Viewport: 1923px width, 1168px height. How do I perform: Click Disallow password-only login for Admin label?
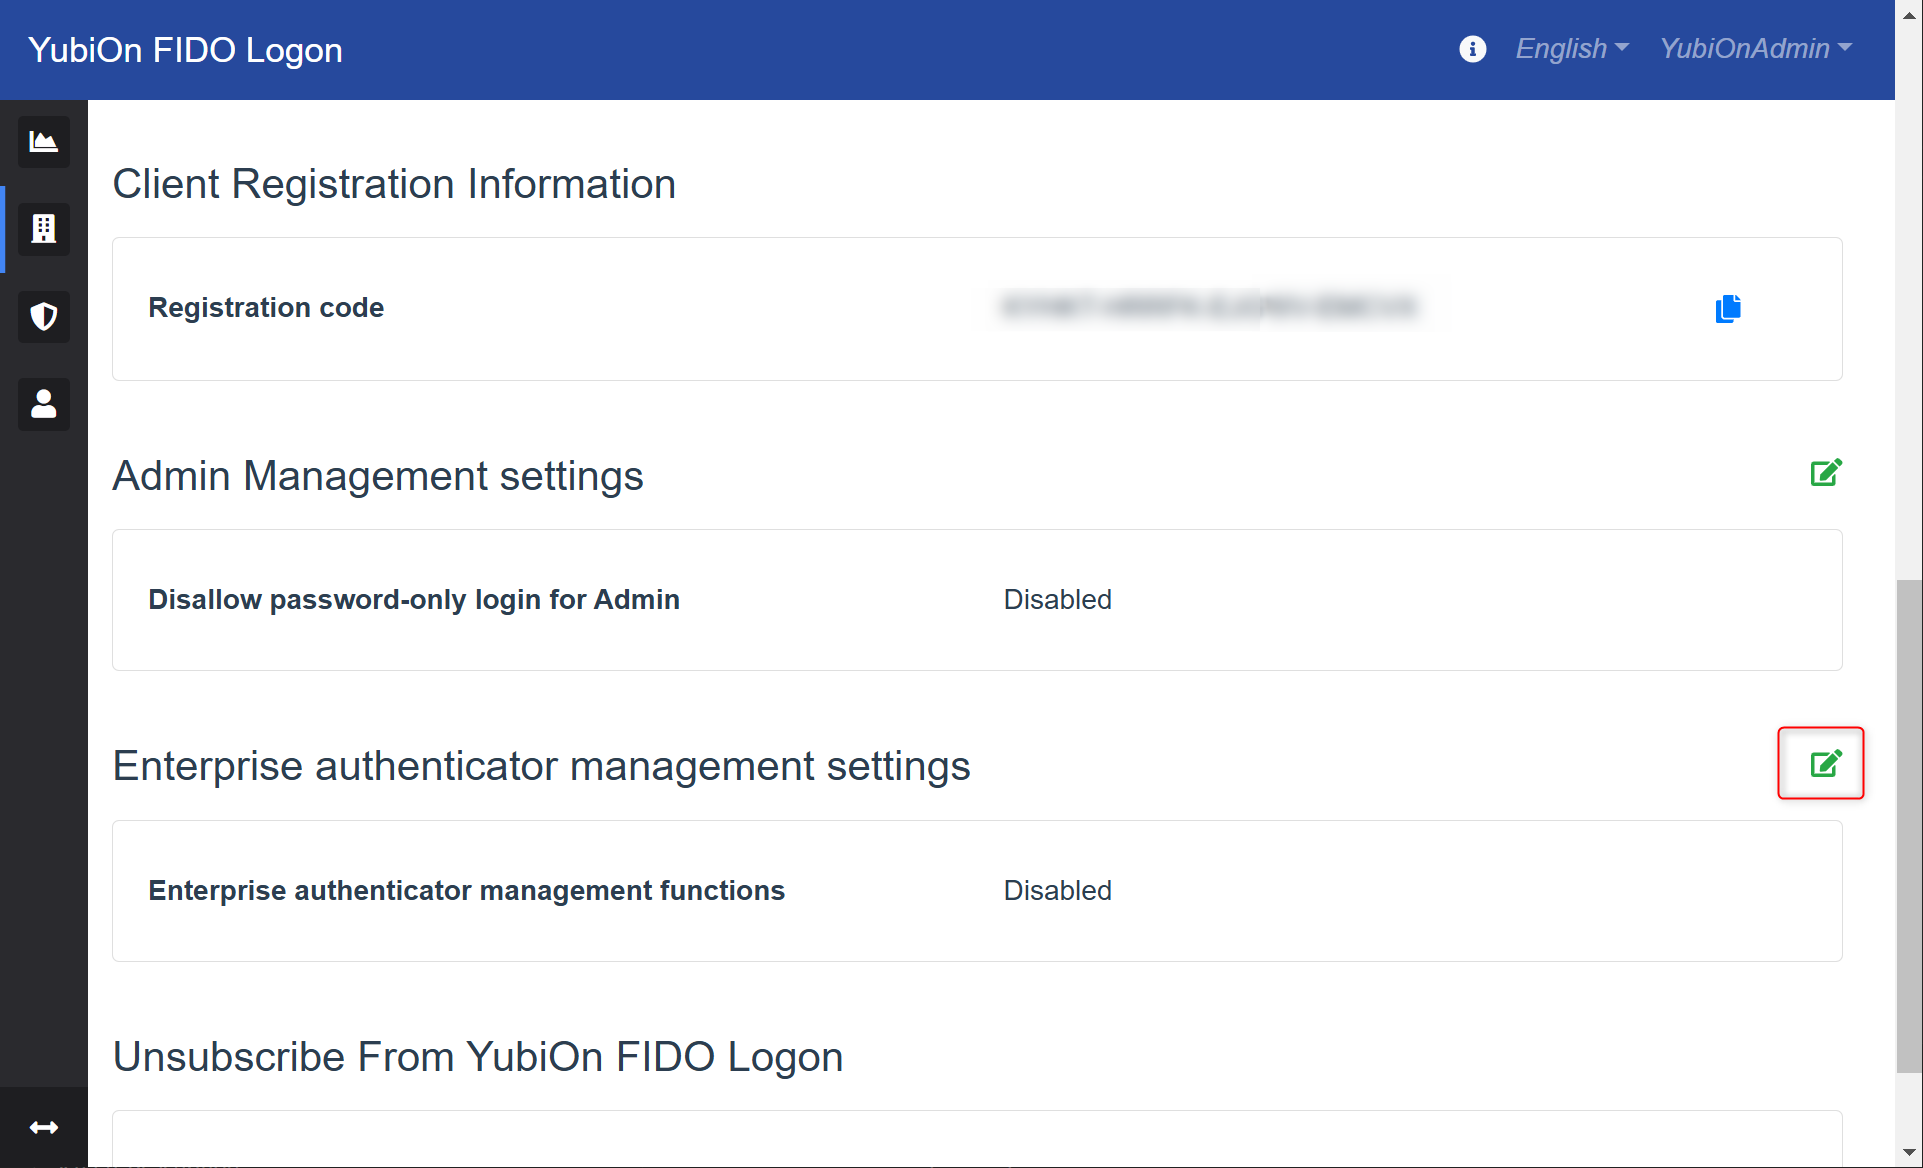point(414,600)
